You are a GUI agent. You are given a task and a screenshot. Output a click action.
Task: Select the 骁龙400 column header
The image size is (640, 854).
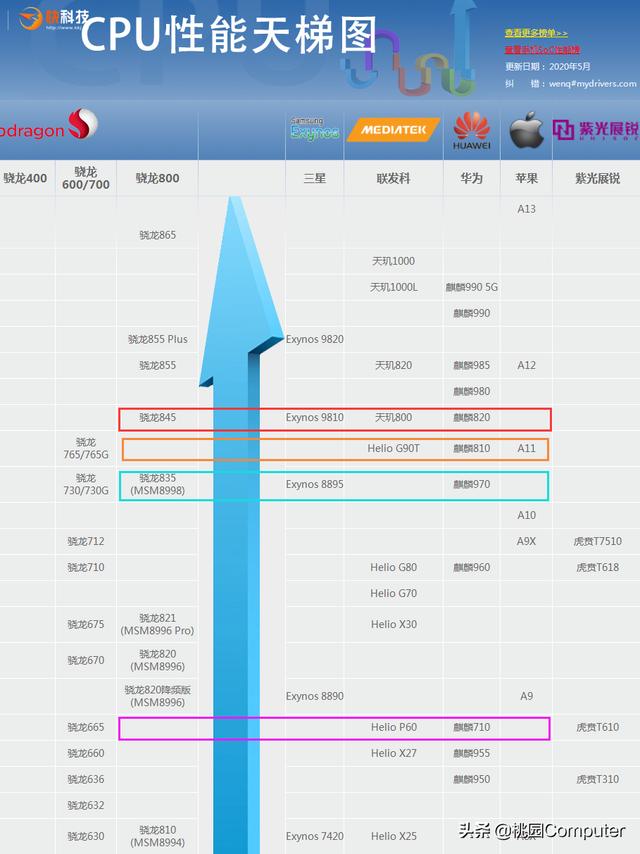(x=25, y=178)
